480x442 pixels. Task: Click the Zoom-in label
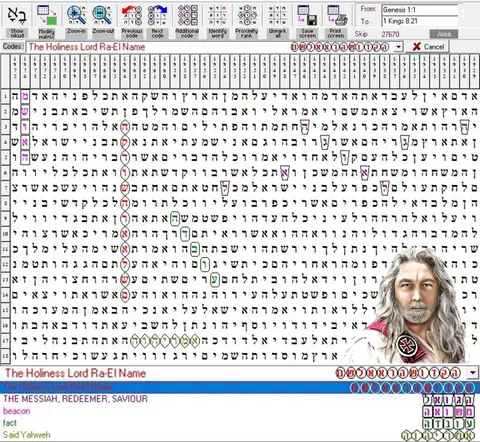[x=76, y=31]
